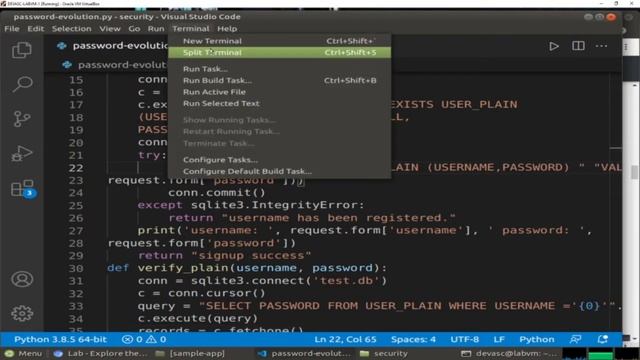Switch to [sample-app] taskbar window
Image resolution: width=640 pixels, height=360 pixels.
click(x=190, y=353)
